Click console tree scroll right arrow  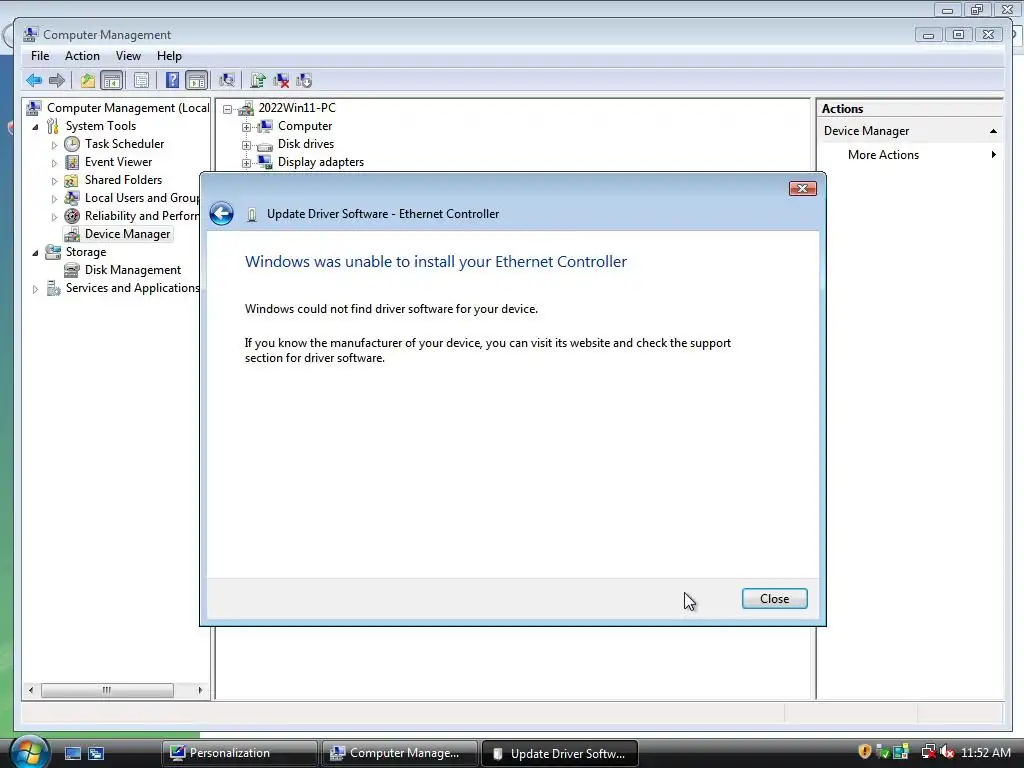200,690
